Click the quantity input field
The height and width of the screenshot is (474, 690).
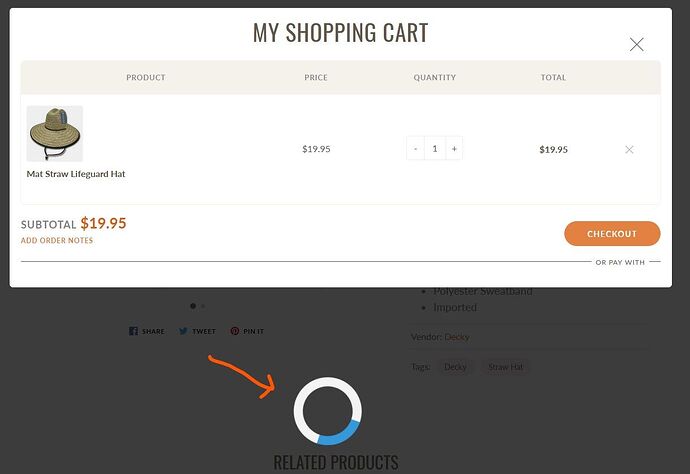tap(435, 149)
